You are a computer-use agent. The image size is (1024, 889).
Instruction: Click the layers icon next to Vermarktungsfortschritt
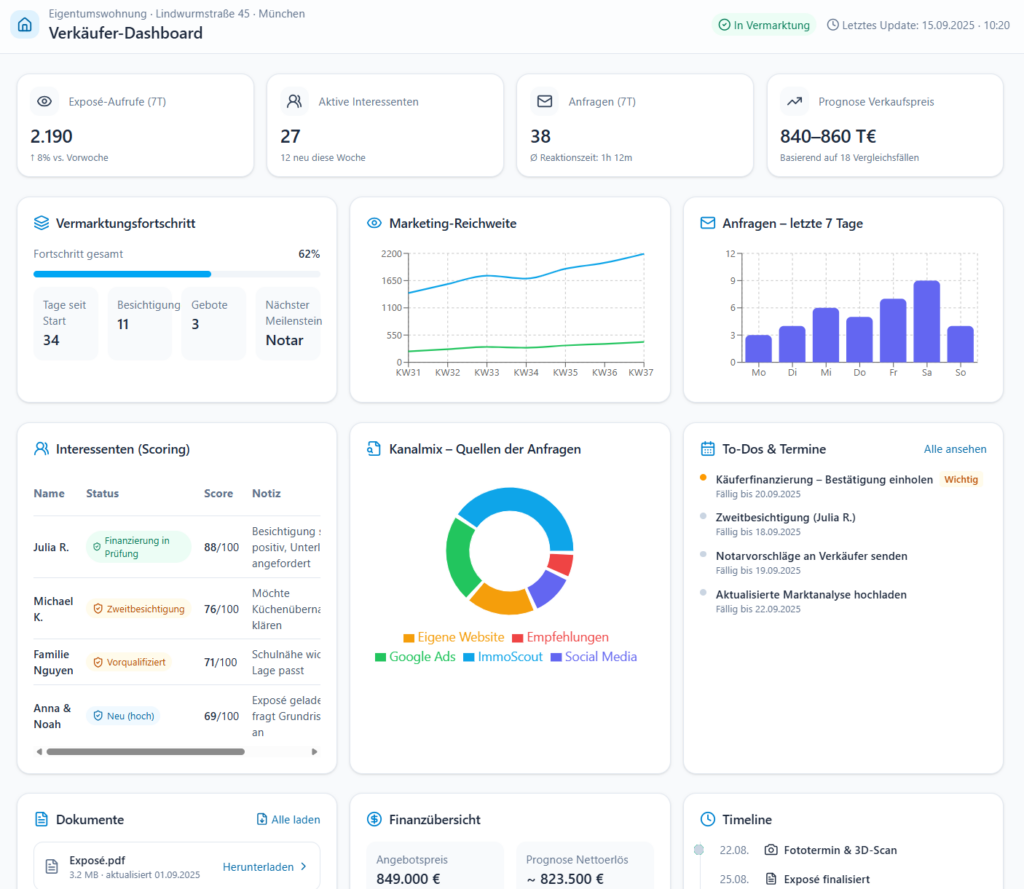41,223
